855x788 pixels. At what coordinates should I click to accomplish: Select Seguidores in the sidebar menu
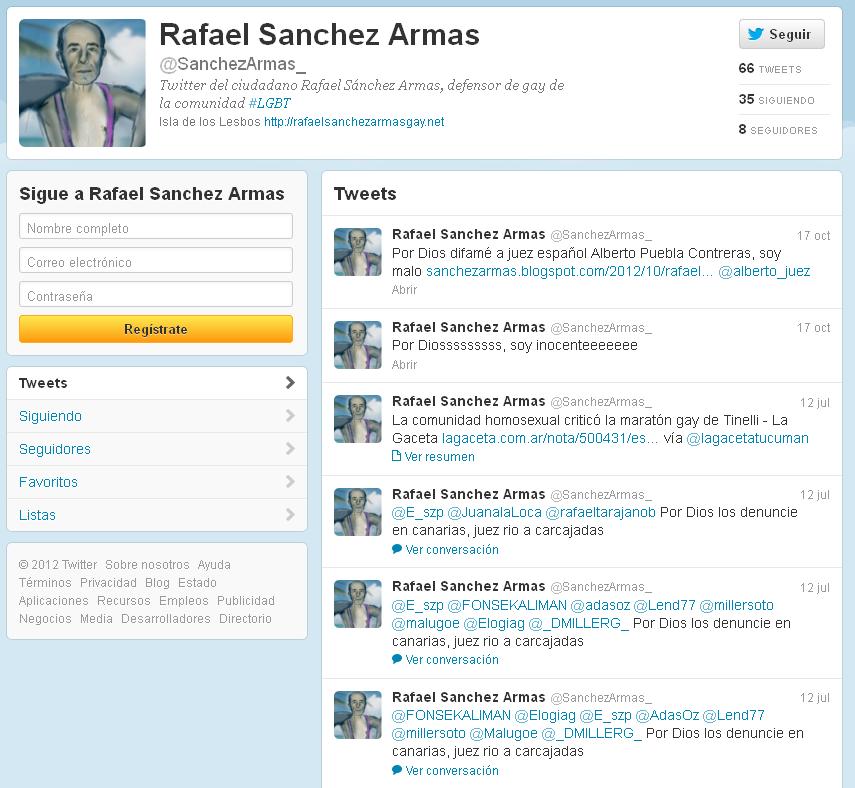pyautogui.click(x=157, y=449)
